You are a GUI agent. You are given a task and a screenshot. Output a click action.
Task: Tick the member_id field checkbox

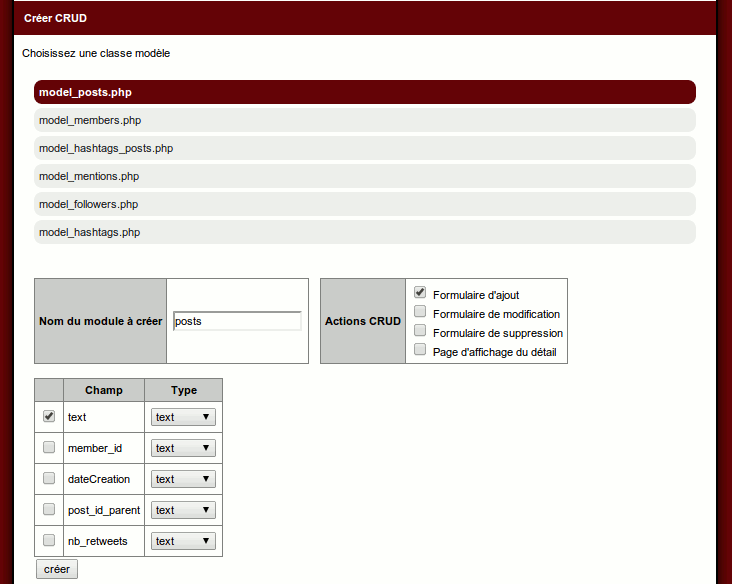[x=49, y=447]
